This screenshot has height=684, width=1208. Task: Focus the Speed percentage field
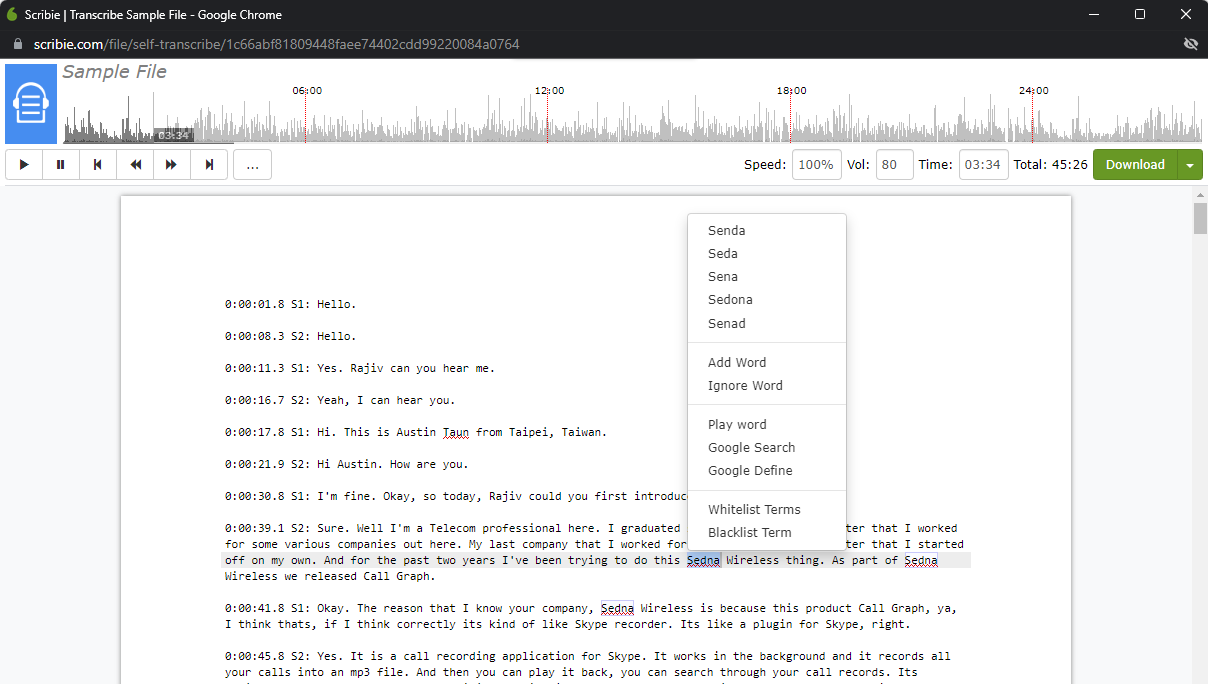pos(817,165)
